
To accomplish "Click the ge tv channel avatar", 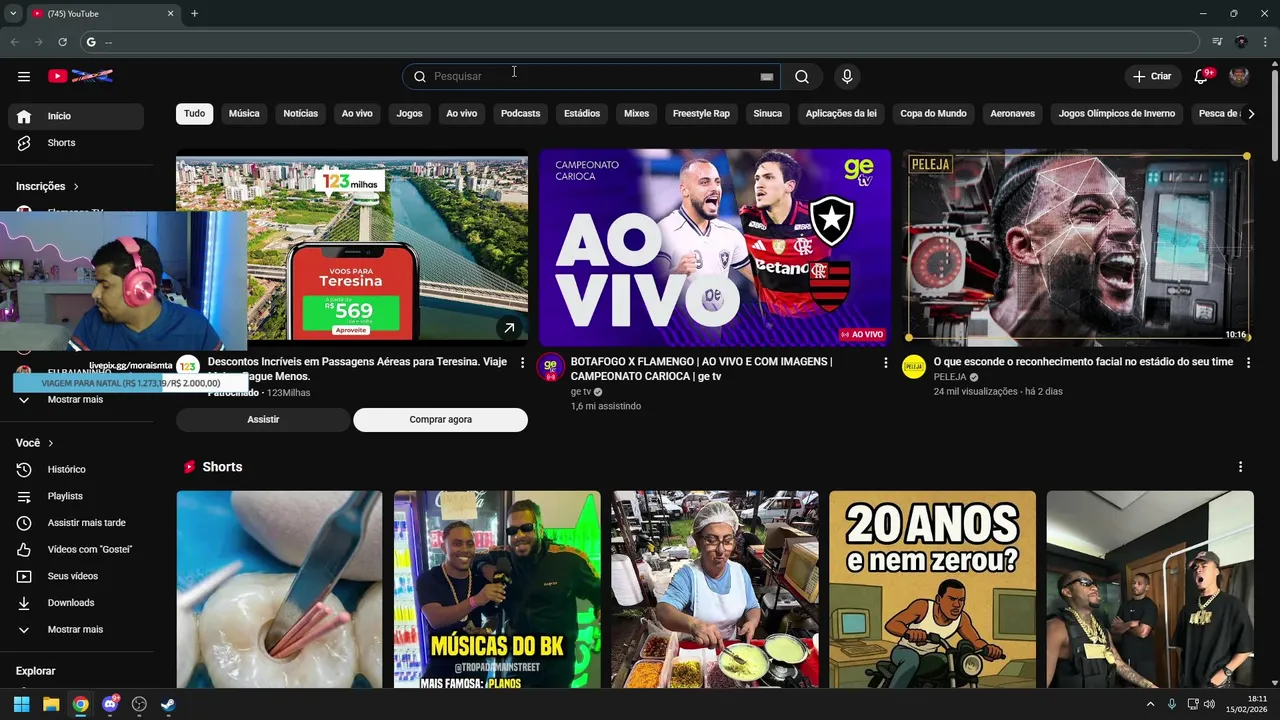I will 550,367.
